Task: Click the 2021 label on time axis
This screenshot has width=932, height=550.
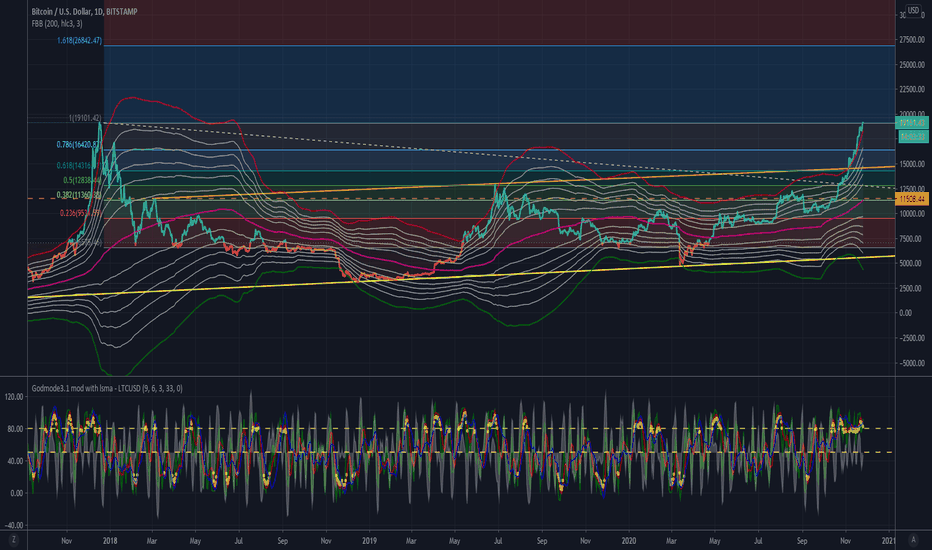Action: pyautogui.click(x=889, y=541)
